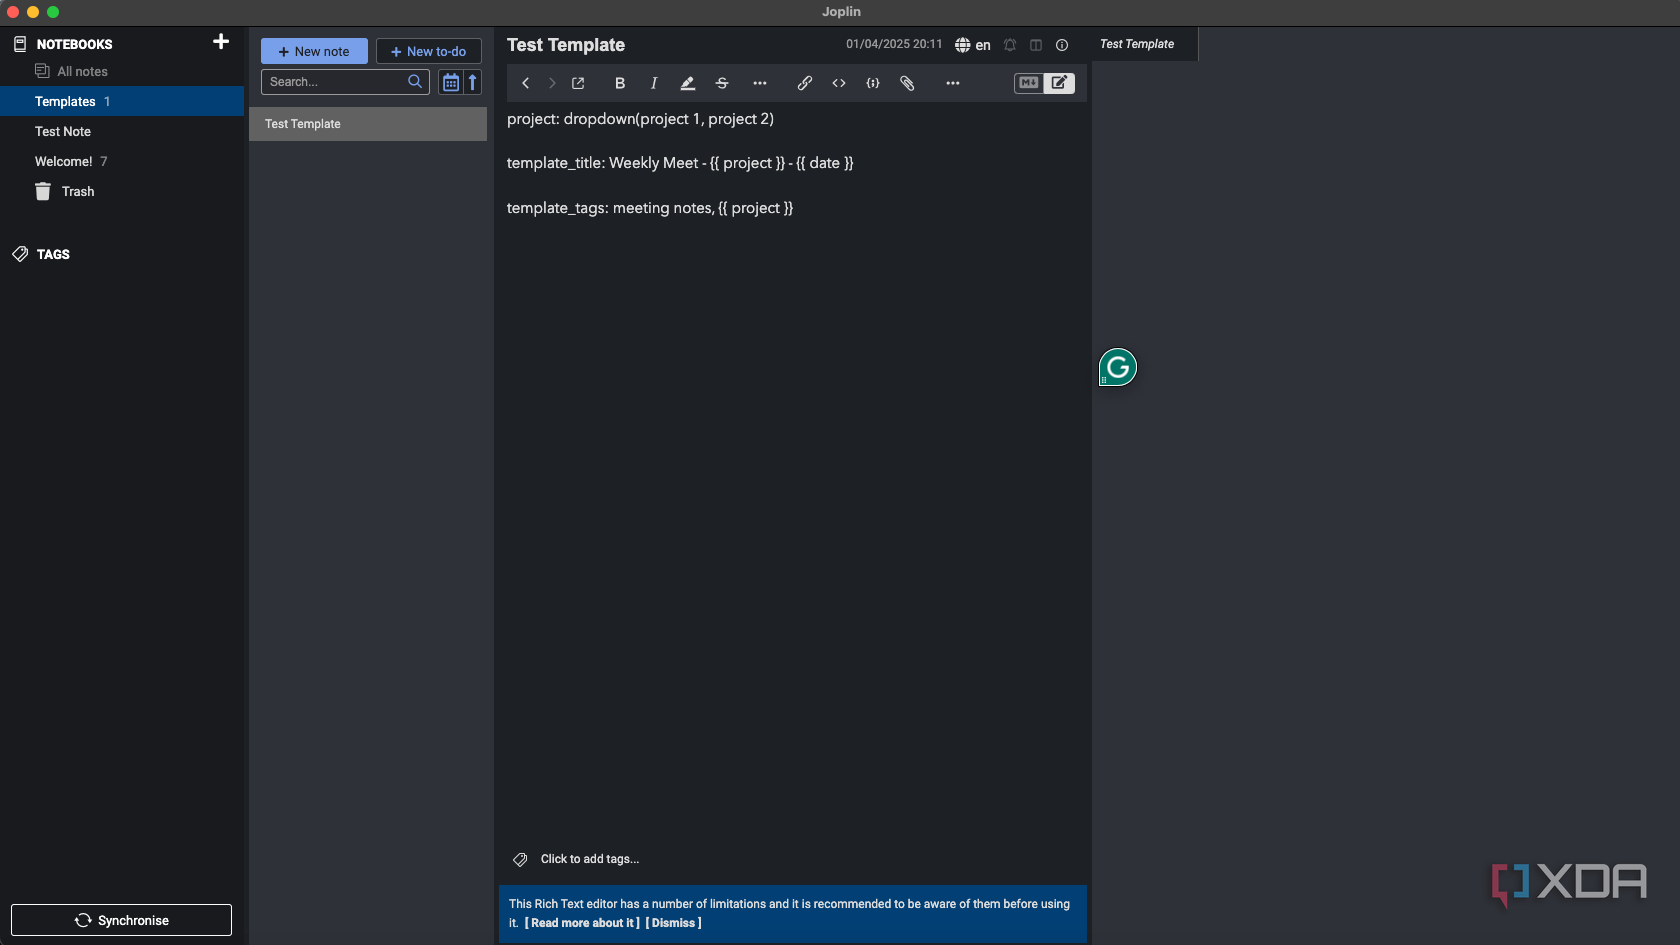This screenshot has height=945, width=1680.
Task: Switch to the Markdown editor toggle
Action: [x=1028, y=83]
